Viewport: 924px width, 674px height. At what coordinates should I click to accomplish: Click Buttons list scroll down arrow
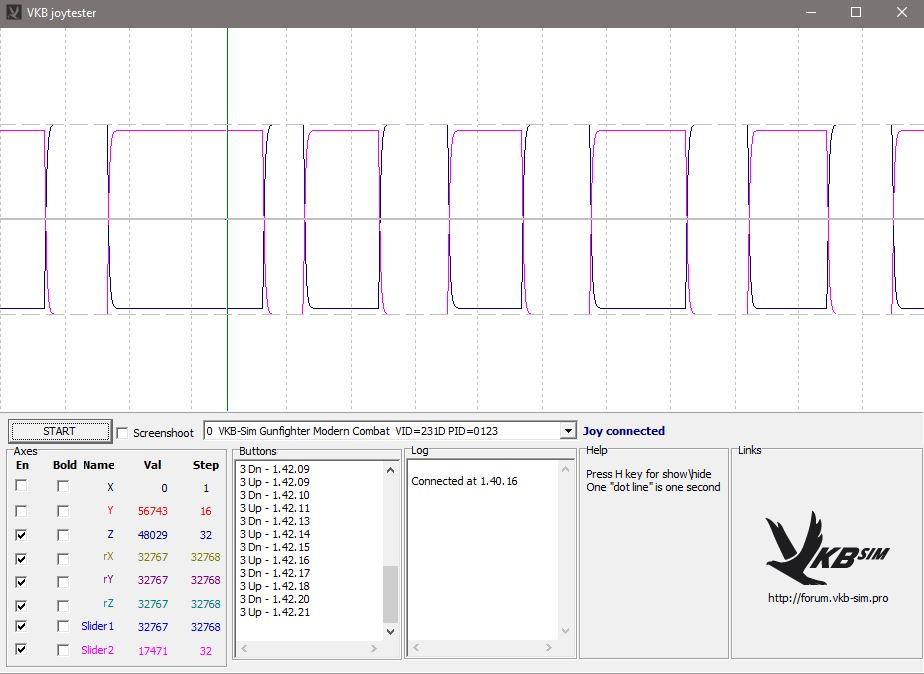(x=391, y=630)
